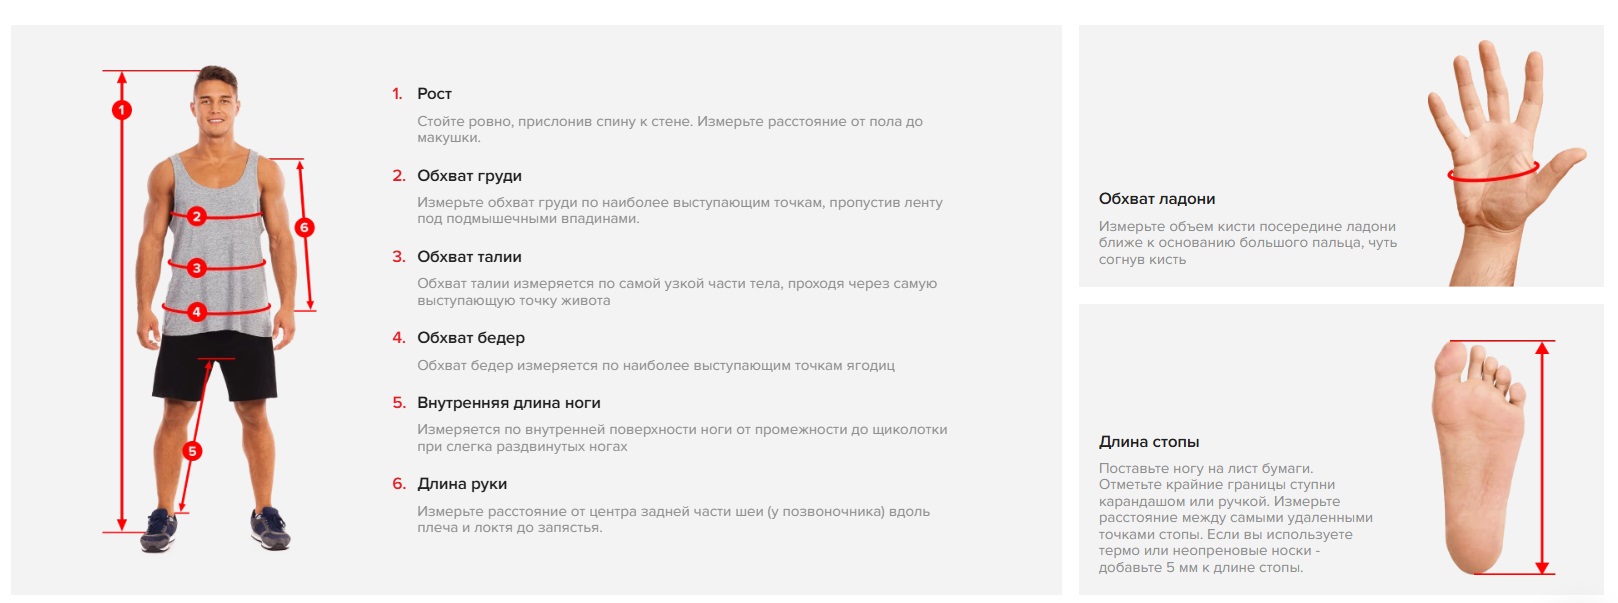Click the red vertical arrow beside the foot
Image resolution: width=1618 pixels, height=603 pixels.
1542,457
